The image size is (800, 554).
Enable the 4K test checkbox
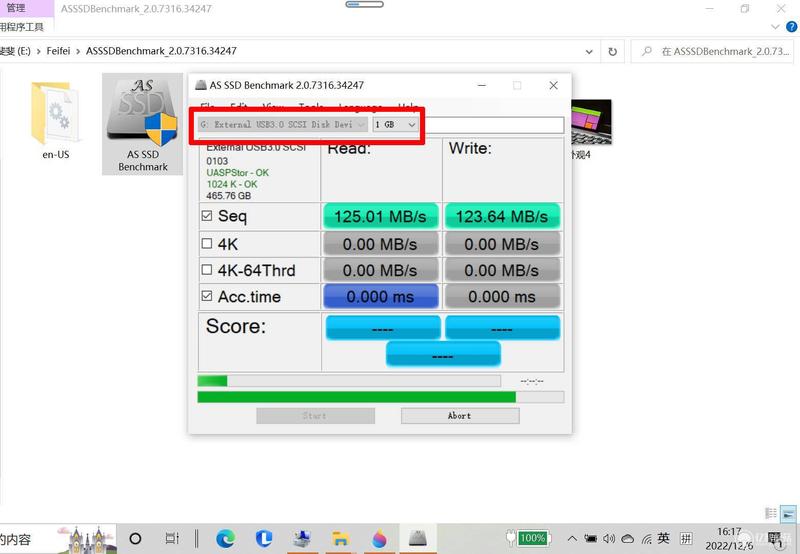(x=207, y=243)
